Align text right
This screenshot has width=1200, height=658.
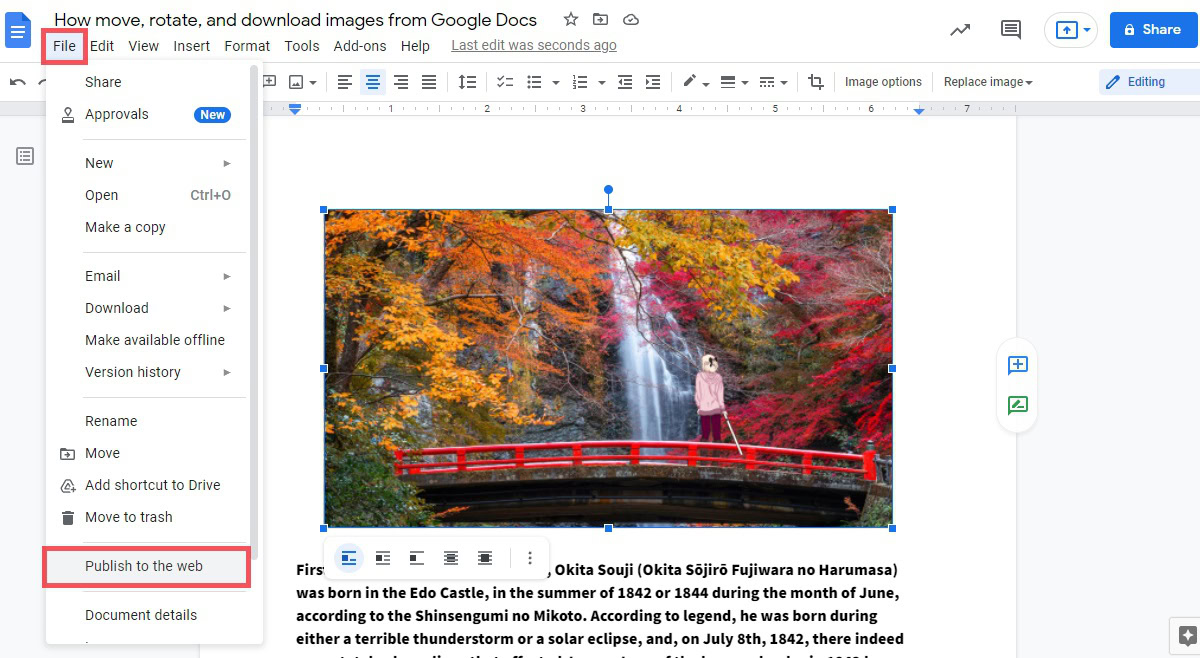coord(401,82)
